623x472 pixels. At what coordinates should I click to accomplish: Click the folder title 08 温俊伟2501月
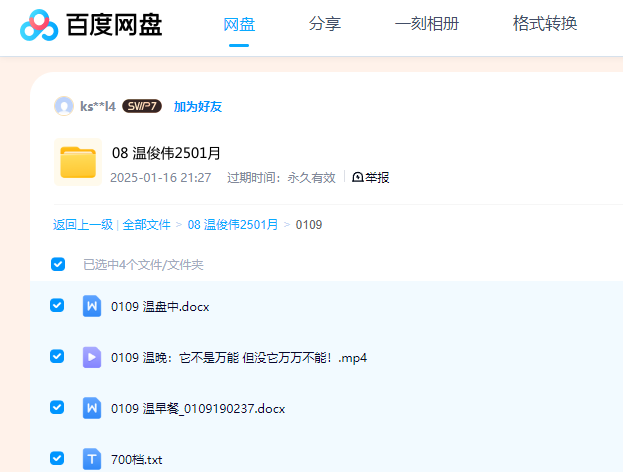pos(166,153)
